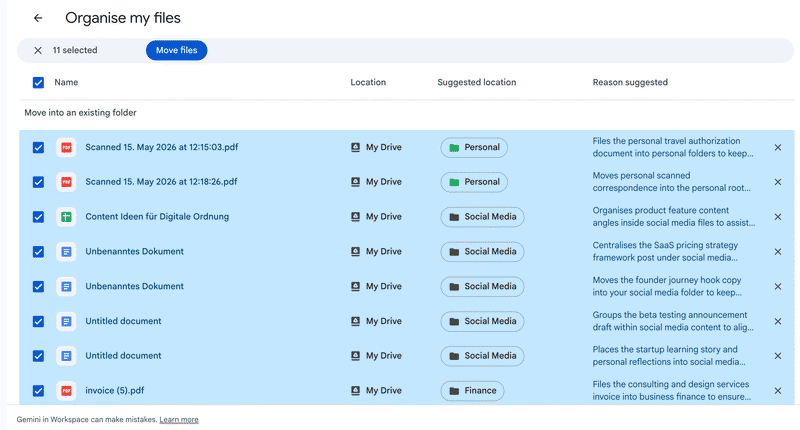
Task: Click file name Scanned 15. May 2026 at 12:15:03.pdf
Action: pos(162,147)
